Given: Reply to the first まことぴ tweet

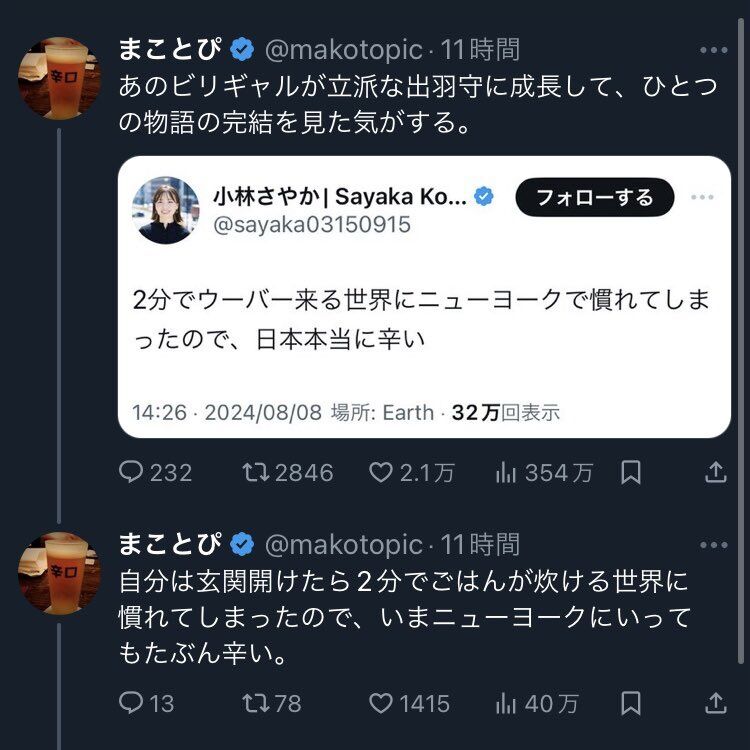Looking at the screenshot, I should 132,472.
